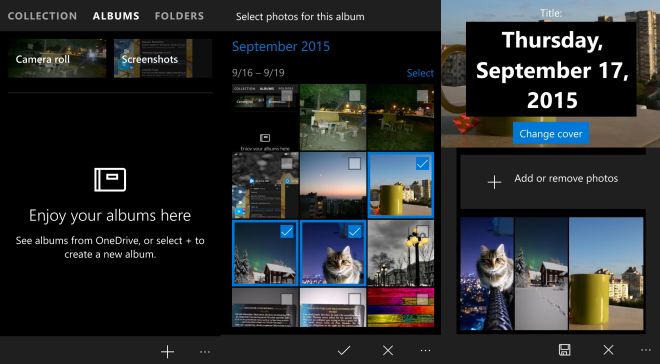Select the colorful stripes photo thumbnail

(401, 307)
